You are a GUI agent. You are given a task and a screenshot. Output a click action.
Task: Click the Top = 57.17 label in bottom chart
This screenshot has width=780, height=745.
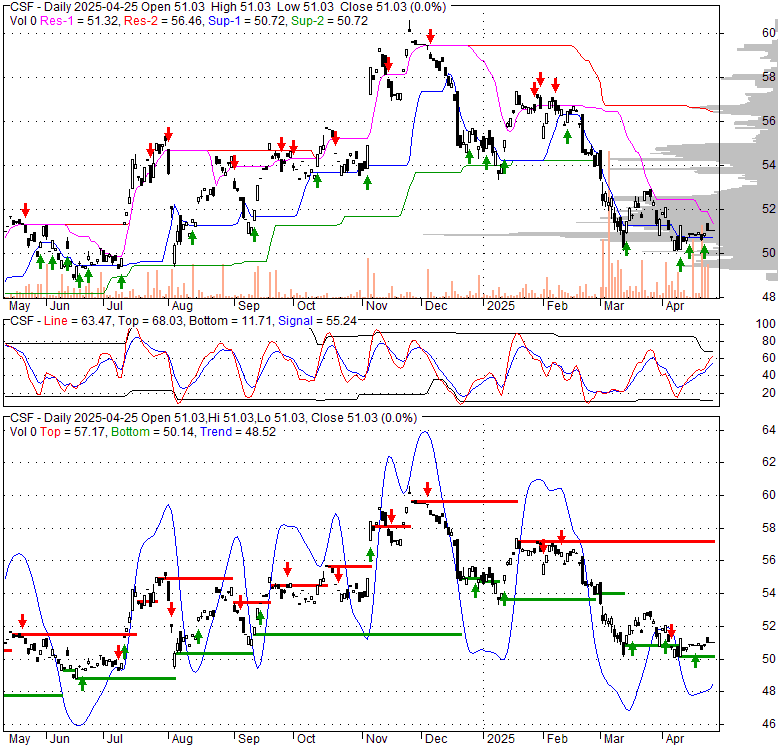coord(73,432)
